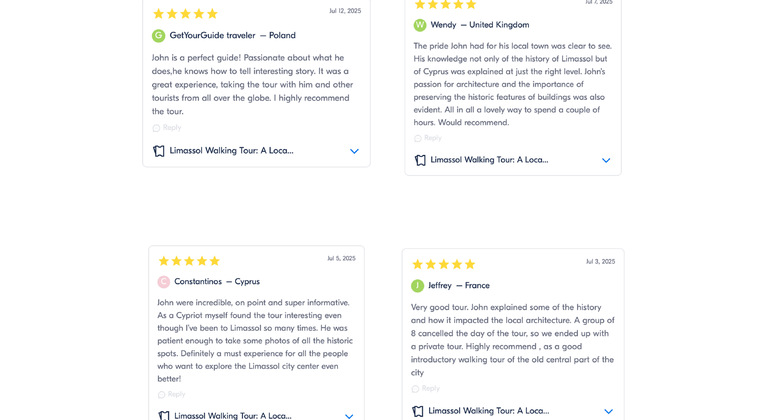This screenshot has width=770, height=420.
Task: Click Wendy's green W avatar icon
Action: click(420, 25)
